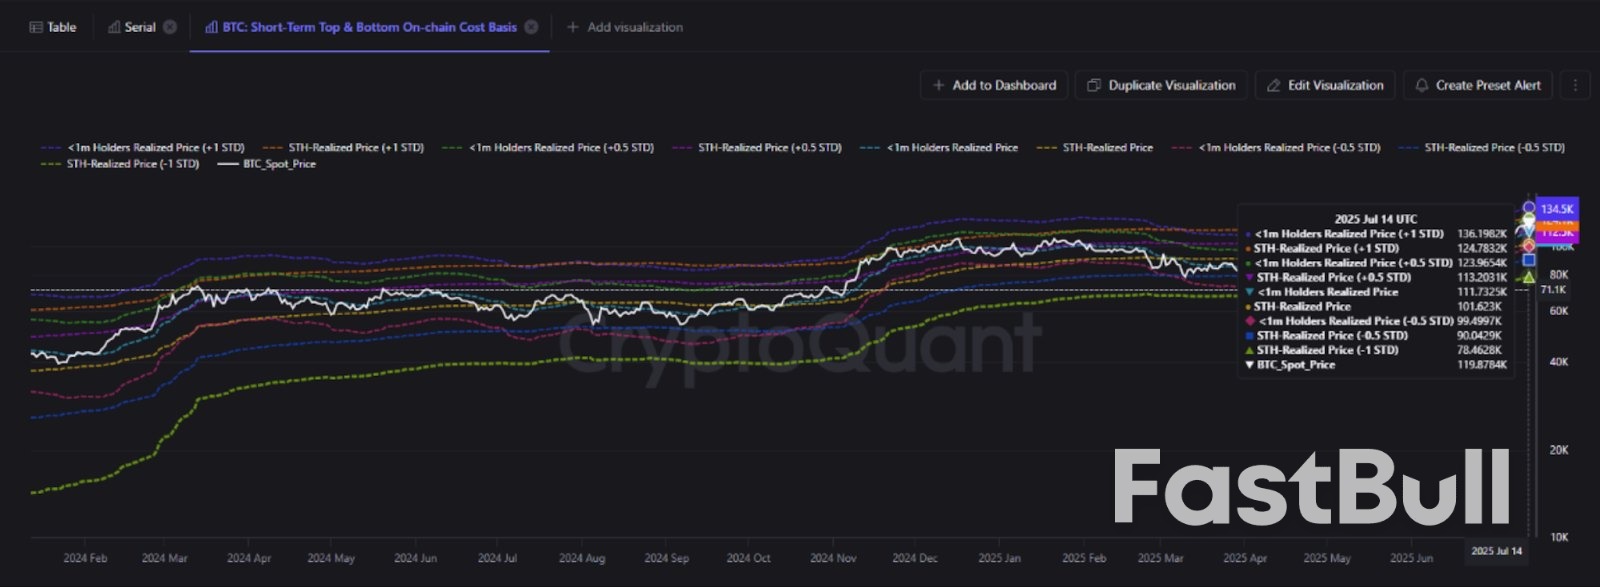
Task: Toggle plain STH-Realized Price legend entry
Action: pyautogui.click(x=1094, y=147)
